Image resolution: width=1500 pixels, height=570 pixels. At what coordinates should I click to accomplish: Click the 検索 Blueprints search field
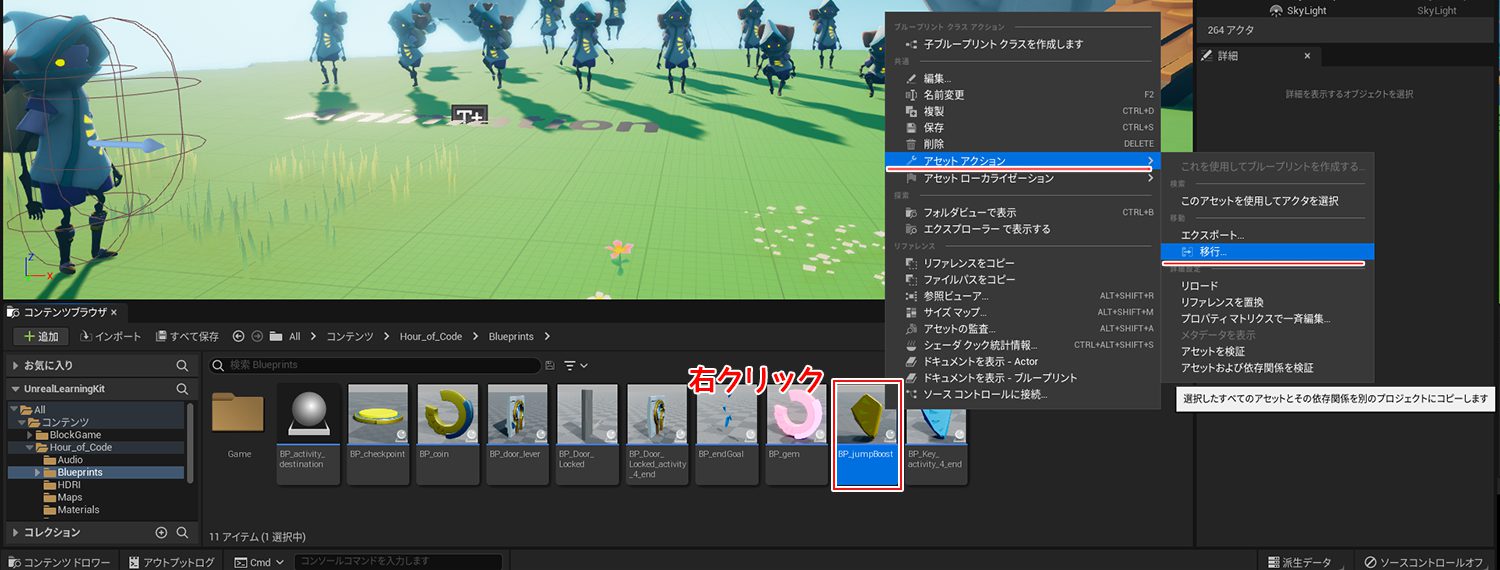point(380,366)
